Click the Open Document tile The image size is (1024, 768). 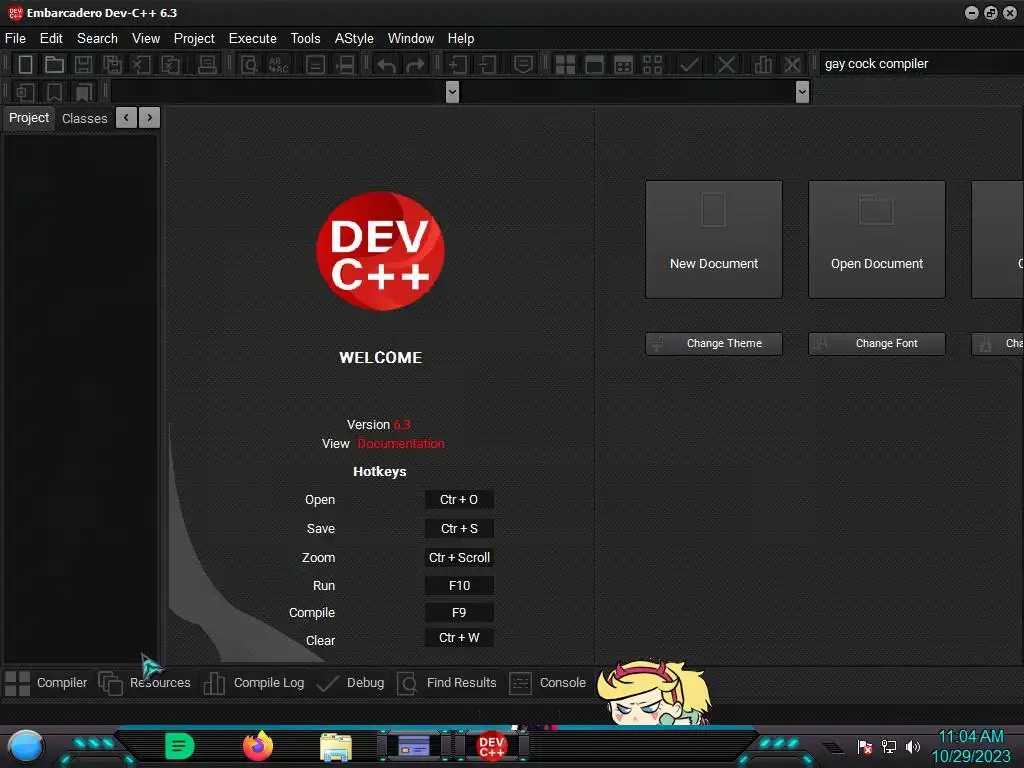876,240
